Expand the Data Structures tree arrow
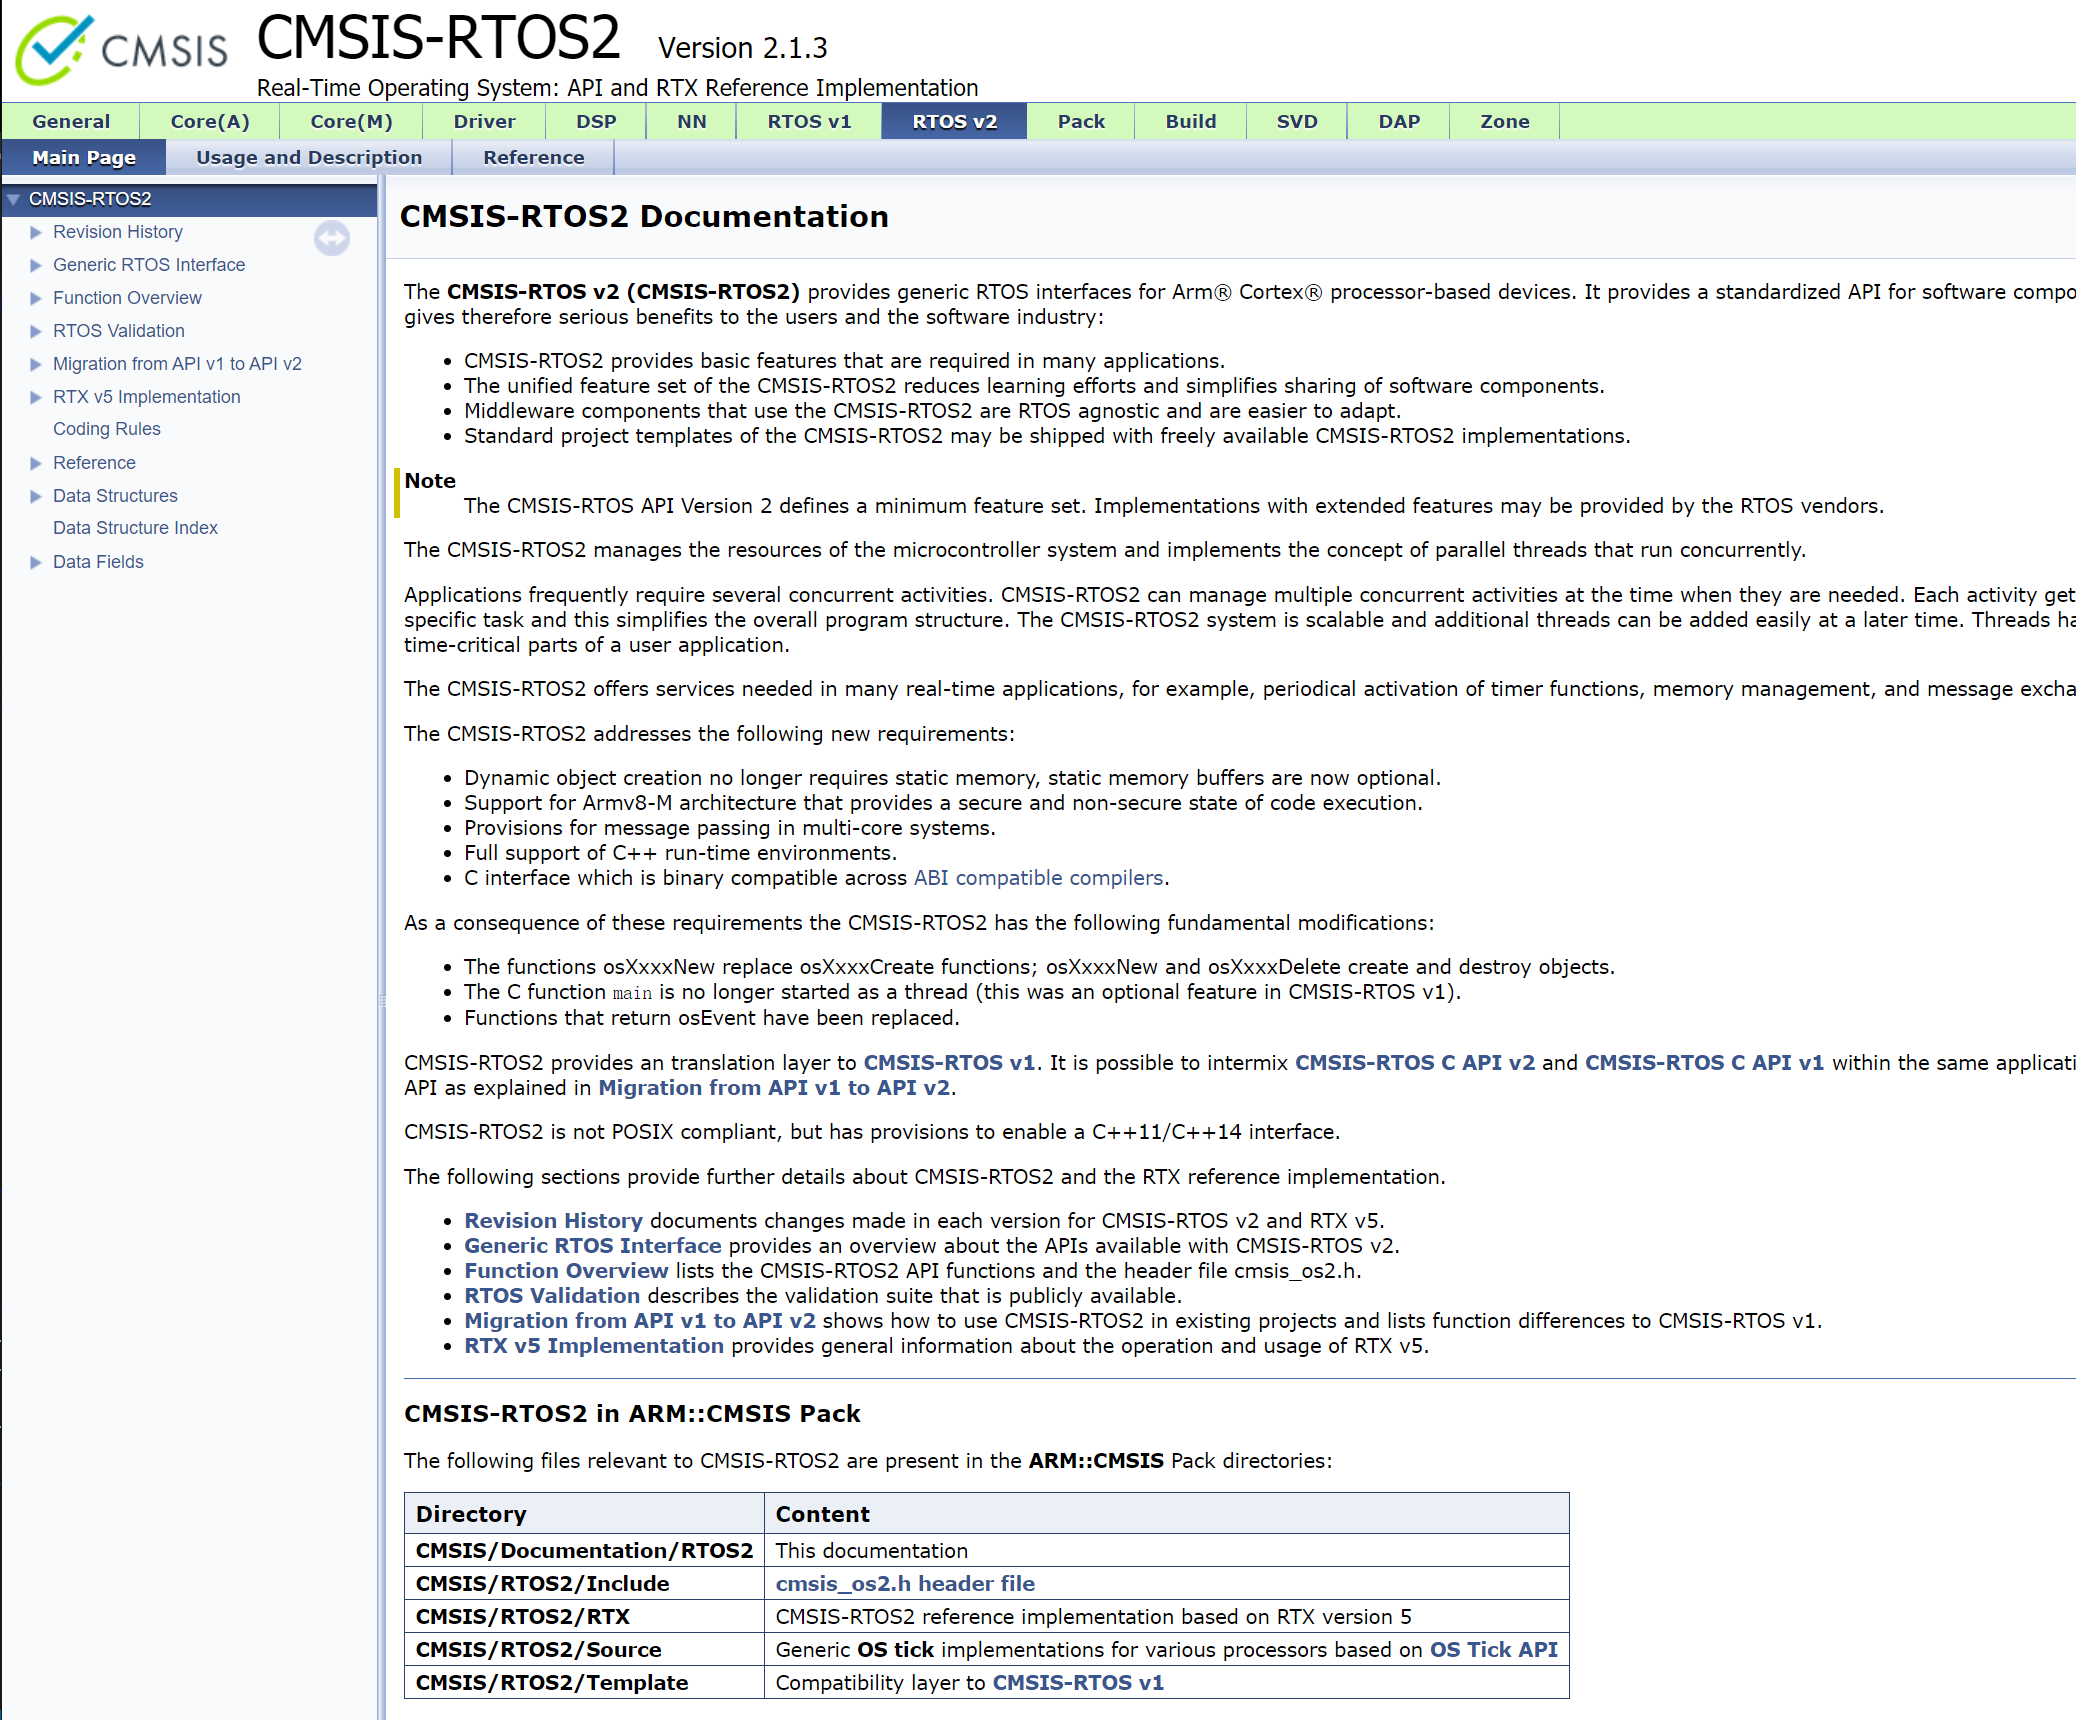This screenshot has height=1720, width=2076. (36, 496)
